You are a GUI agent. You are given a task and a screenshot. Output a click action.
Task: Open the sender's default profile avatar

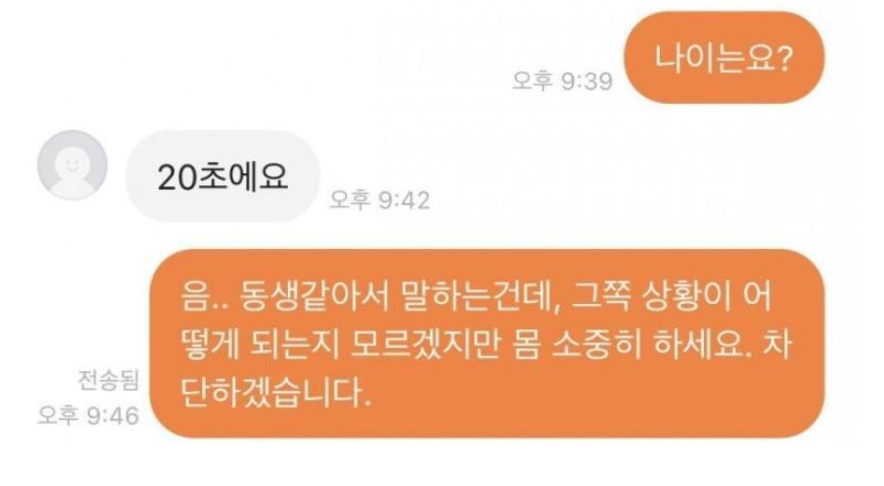pos(72,165)
